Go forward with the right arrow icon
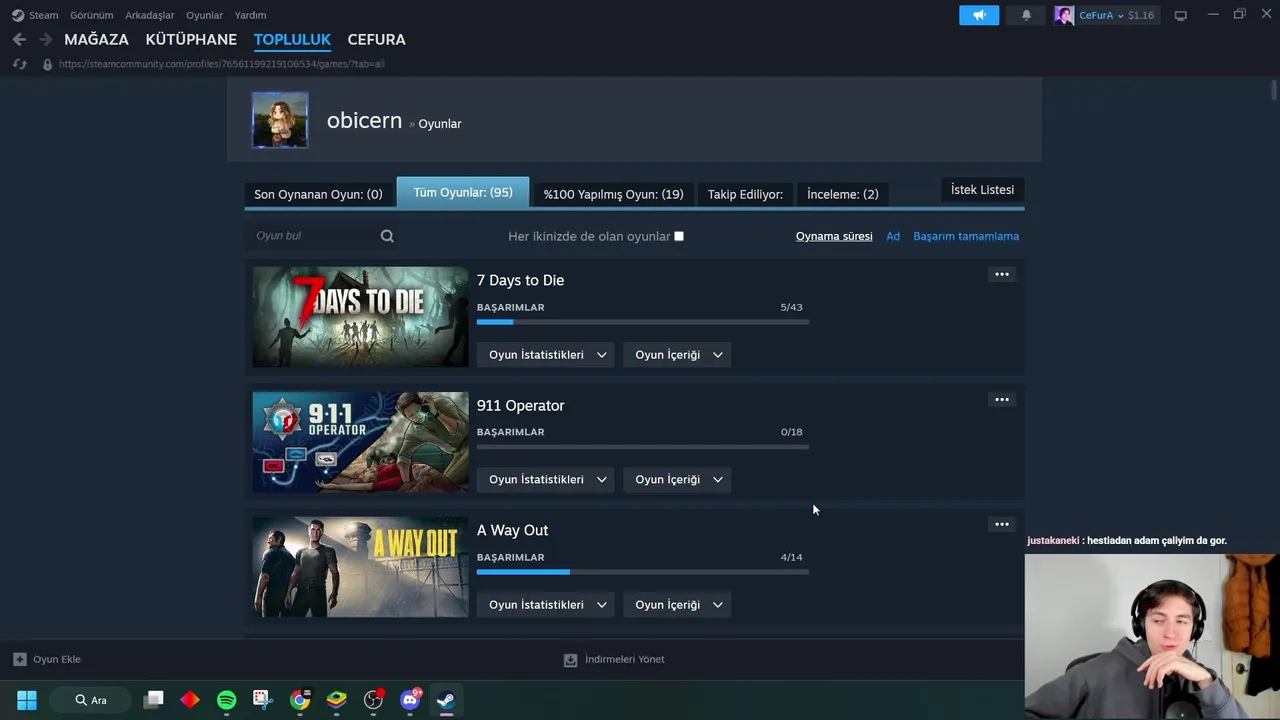Screen dimensions: 1280x720 (x=46, y=39)
